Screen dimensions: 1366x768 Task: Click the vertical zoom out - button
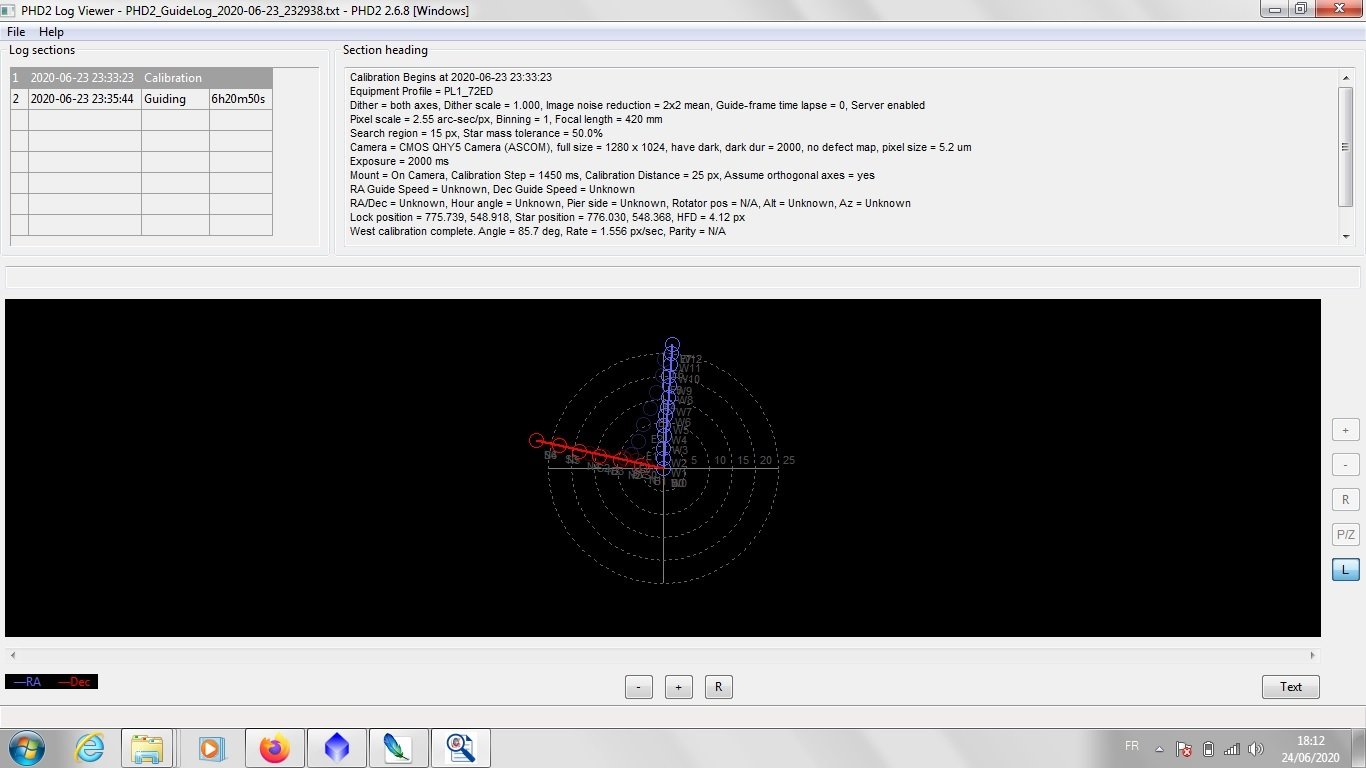point(1345,465)
